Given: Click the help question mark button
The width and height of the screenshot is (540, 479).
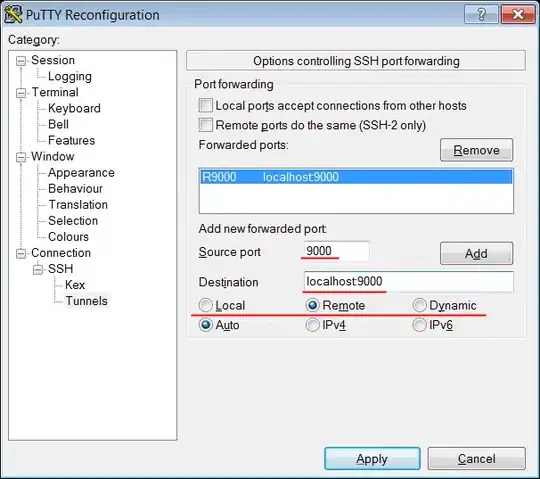Looking at the screenshot, I should coord(481,14).
